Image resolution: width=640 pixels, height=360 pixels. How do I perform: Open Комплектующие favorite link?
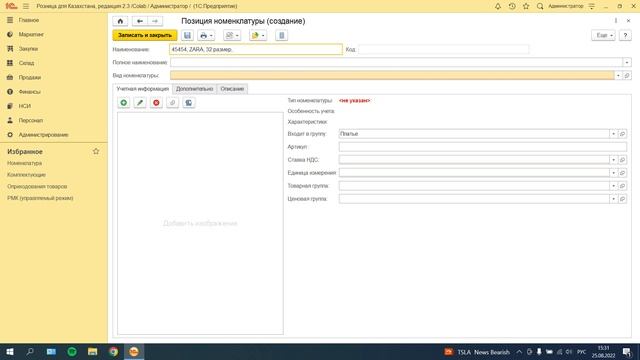27,175
